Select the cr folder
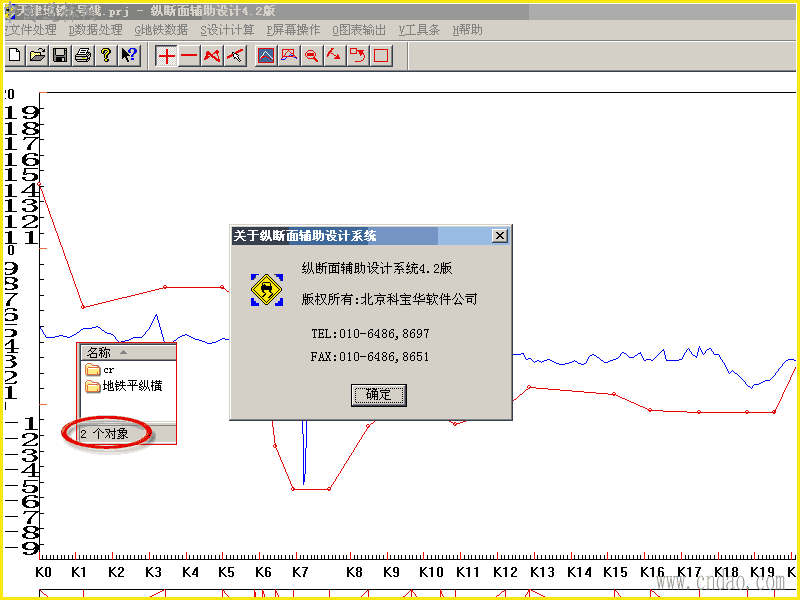This screenshot has width=800, height=600. tap(100, 369)
